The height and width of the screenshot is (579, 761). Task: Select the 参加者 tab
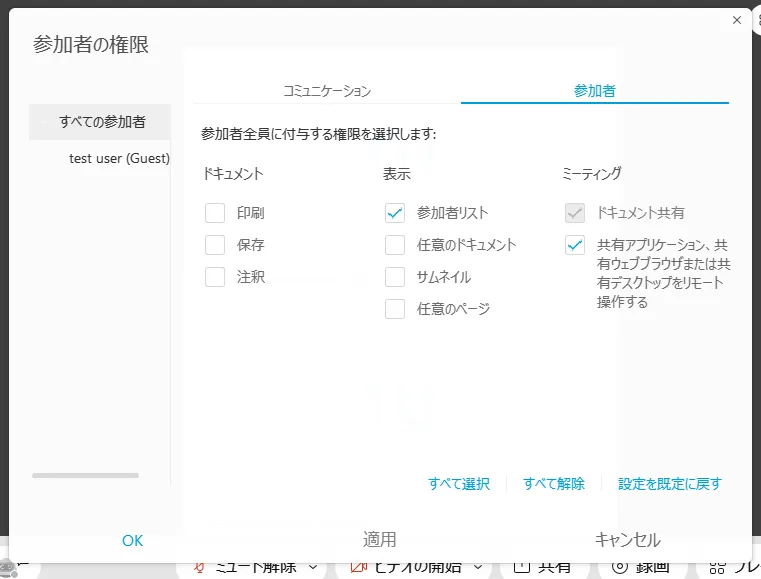[594, 91]
